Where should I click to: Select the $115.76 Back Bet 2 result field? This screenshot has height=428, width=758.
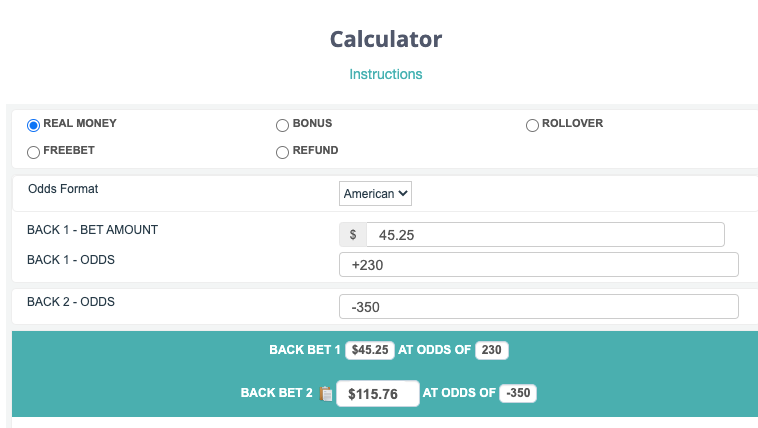point(376,394)
